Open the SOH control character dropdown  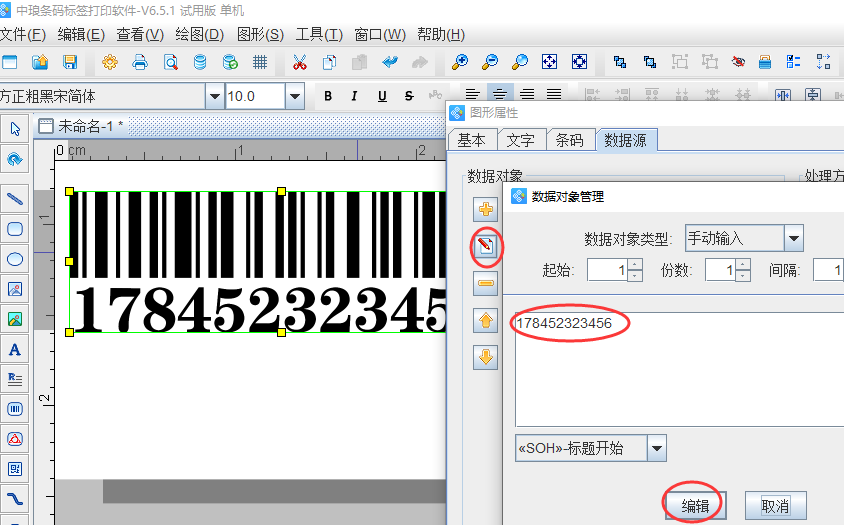point(656,448)
